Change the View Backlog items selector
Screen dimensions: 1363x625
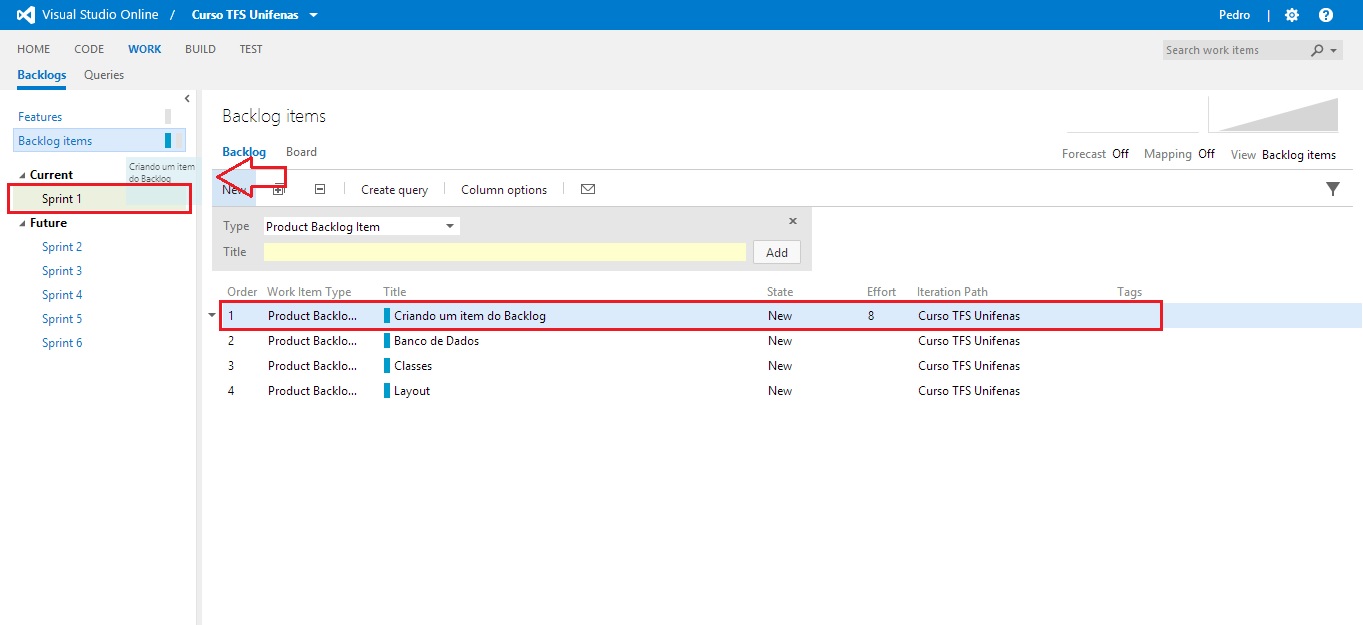(x=1298, y=155)
